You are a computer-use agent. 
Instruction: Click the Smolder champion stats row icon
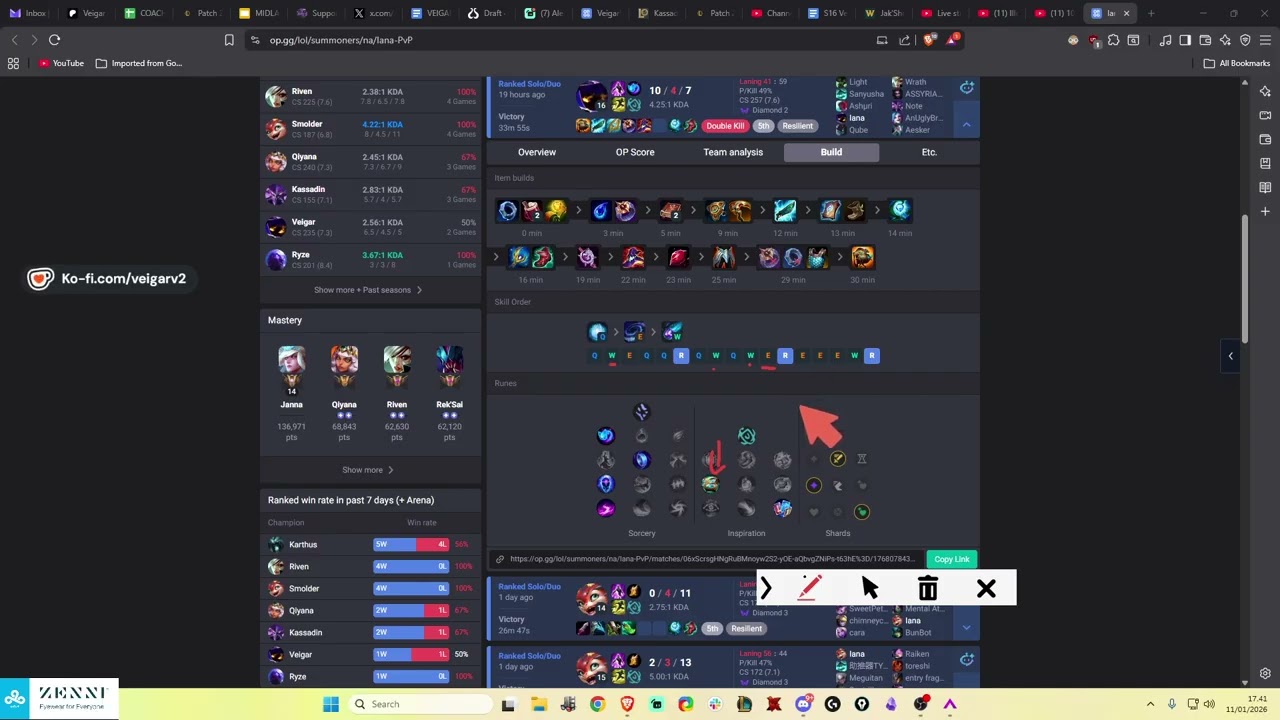(x=275, y=129)
